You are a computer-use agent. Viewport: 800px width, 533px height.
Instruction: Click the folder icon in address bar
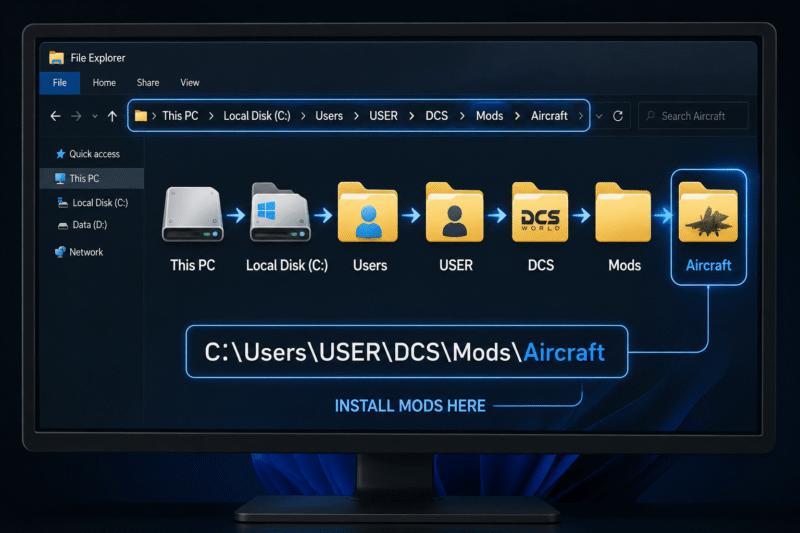(141, 116)
